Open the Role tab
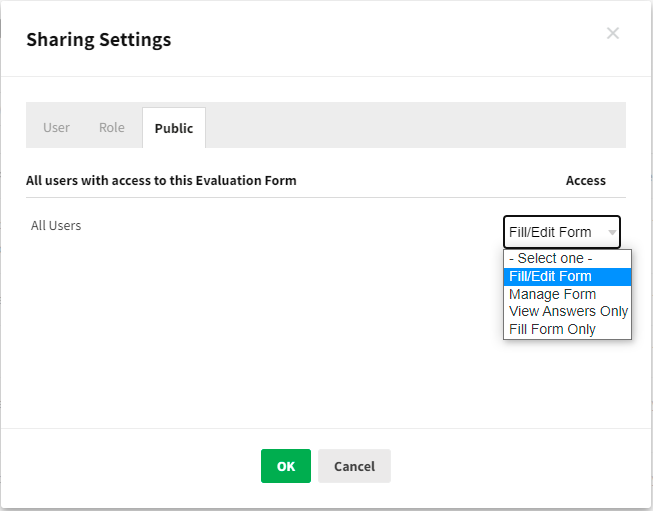Image resolution: width=653 pixels, height=511 pixels. point(112,128)
